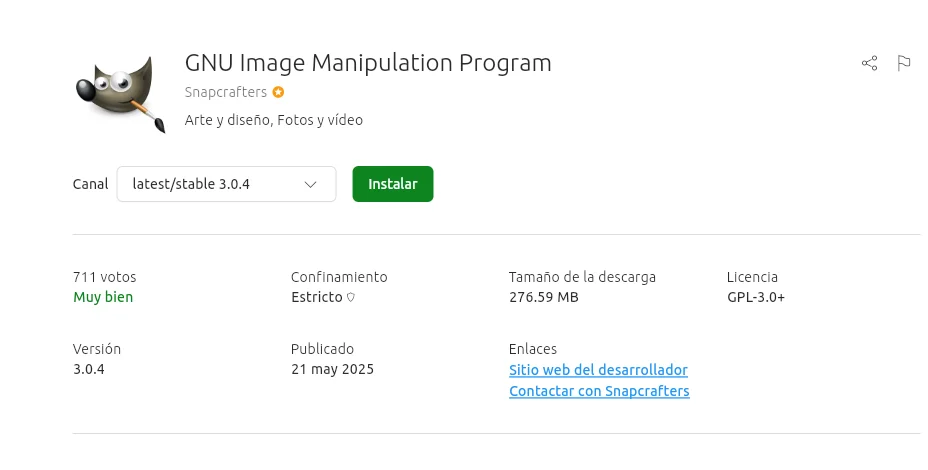
Task: Click the 276.59 MB download size
Action: [x=544, y=297]
